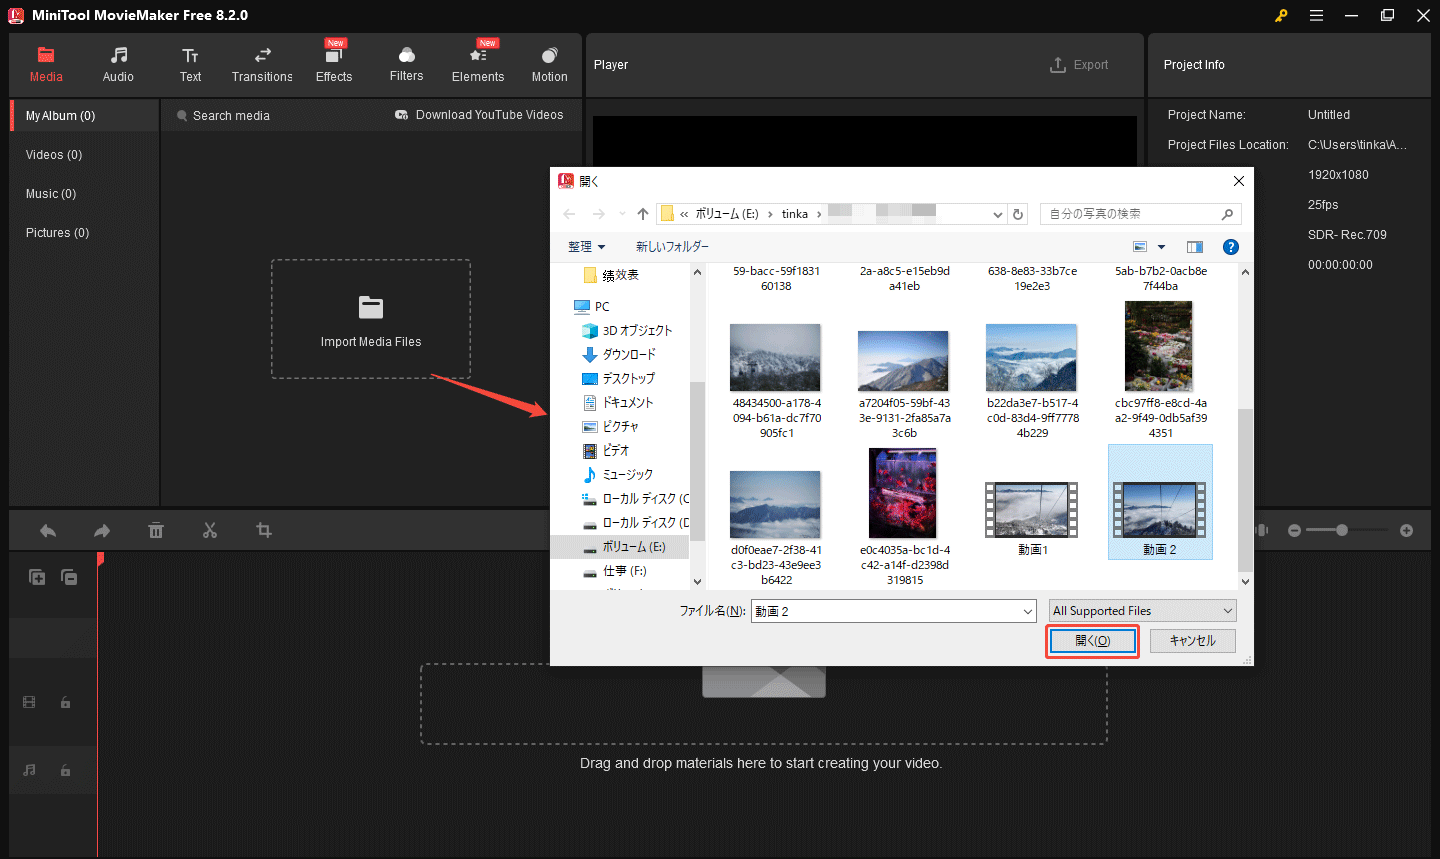Click back arrow in file dialog
1440x859 pixels.
point(569,214)
